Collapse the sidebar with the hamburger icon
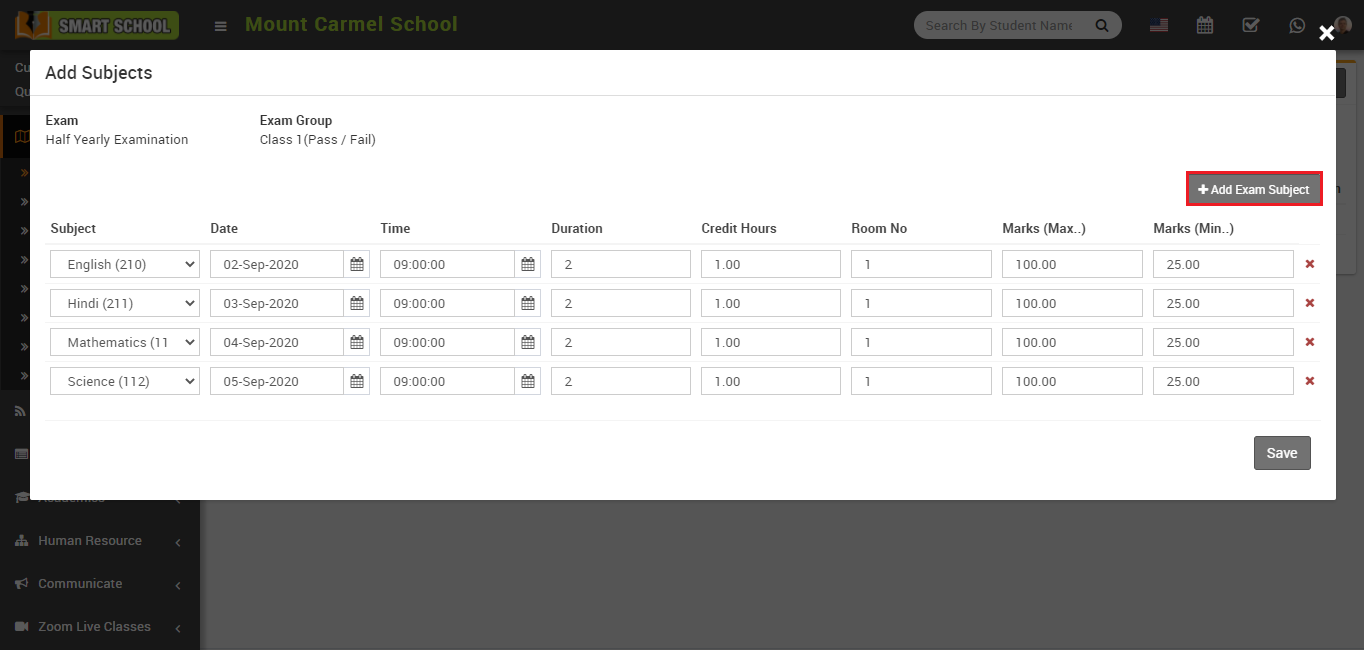Viewport: 1366px width, 650px height. click(220, 26)
